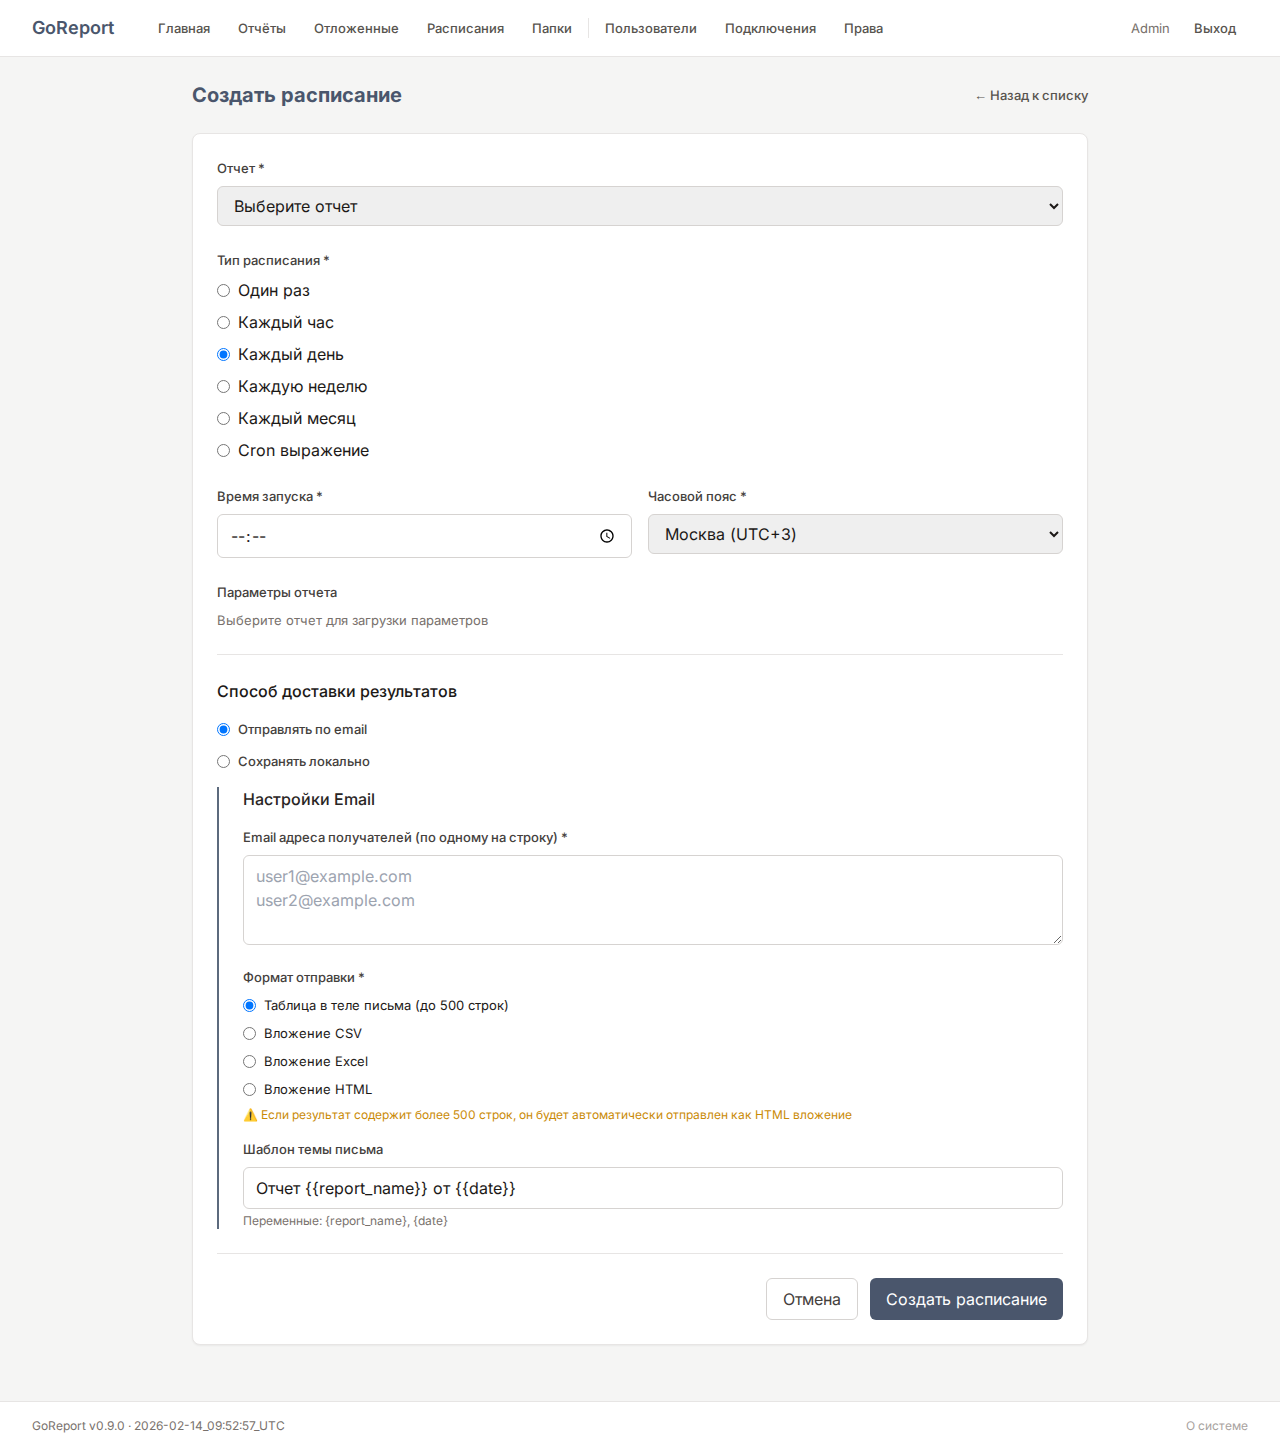
Task: Click the GoReport logo
Action: click(73, 28)
